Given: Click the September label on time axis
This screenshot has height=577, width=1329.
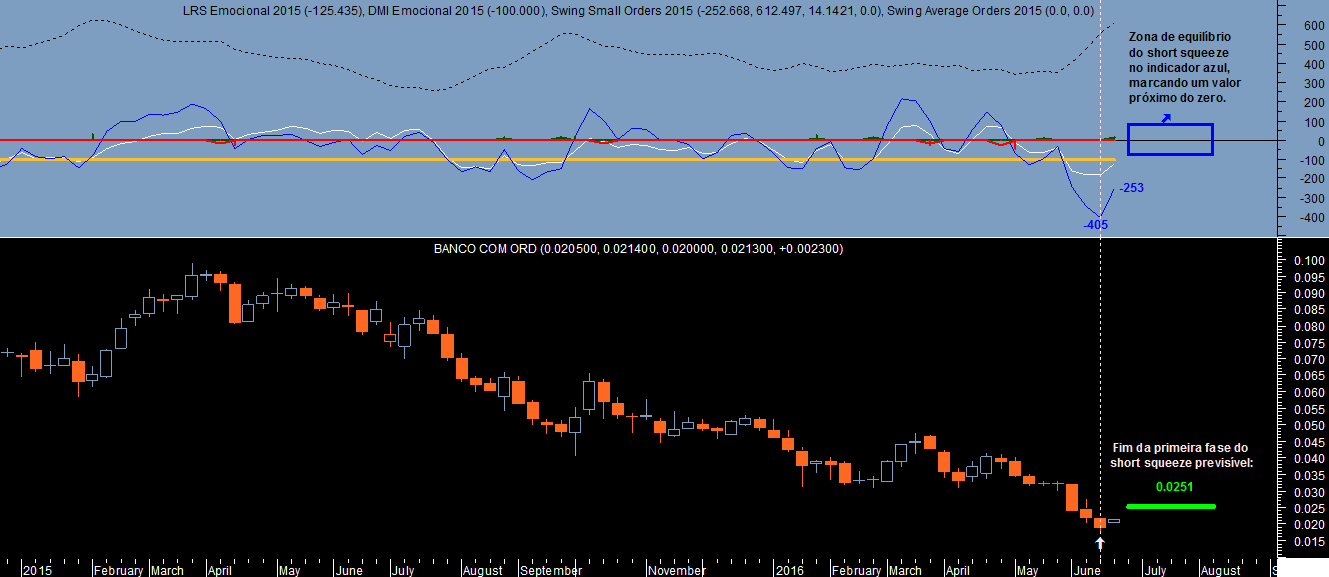Looking at the screenshot, I should [x=552, y=570].
